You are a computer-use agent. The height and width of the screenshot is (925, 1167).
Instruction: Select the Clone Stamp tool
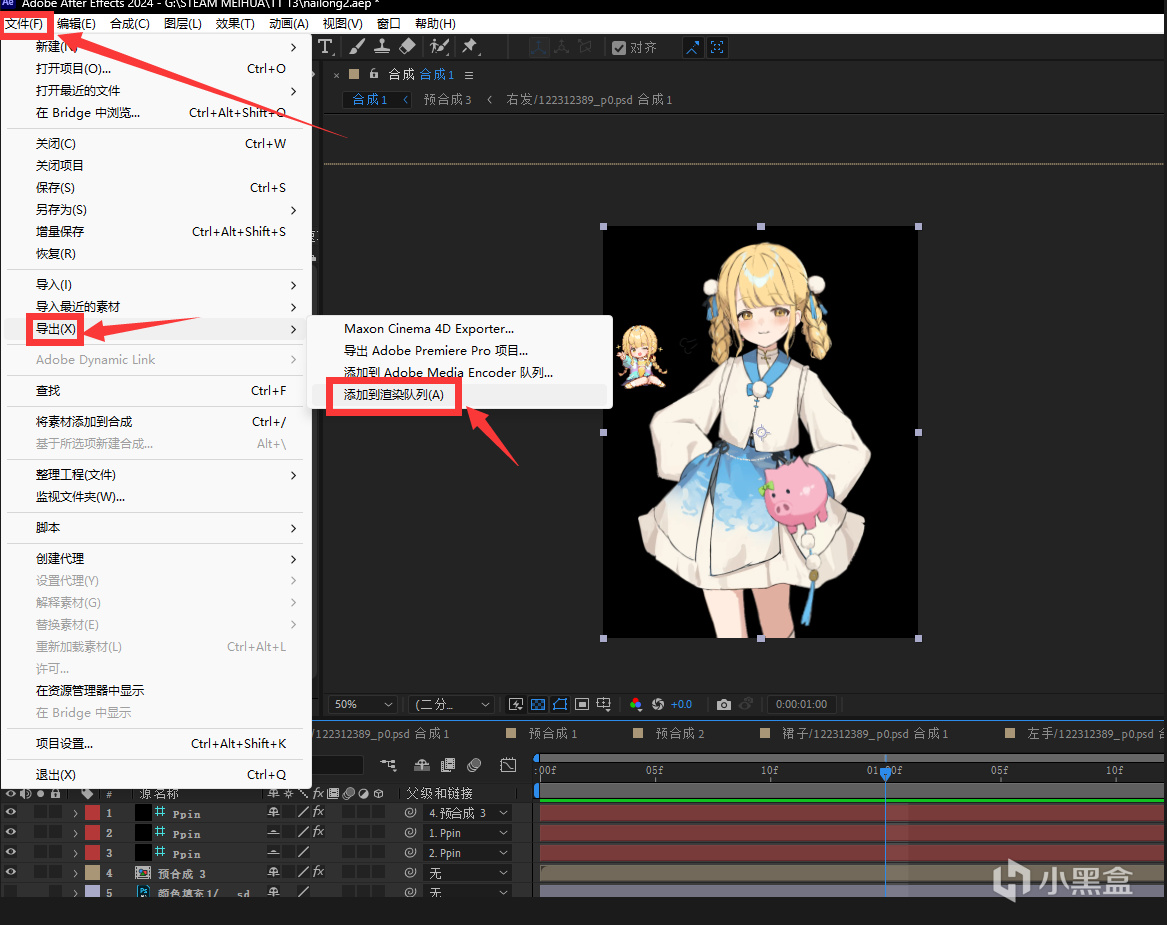pos(381,47)
